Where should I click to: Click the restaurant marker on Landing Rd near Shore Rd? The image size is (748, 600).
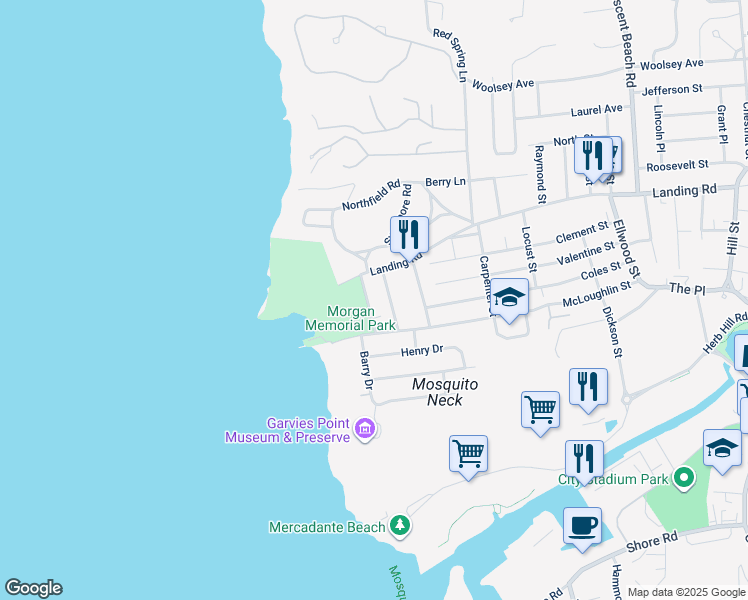coord(409,235)
